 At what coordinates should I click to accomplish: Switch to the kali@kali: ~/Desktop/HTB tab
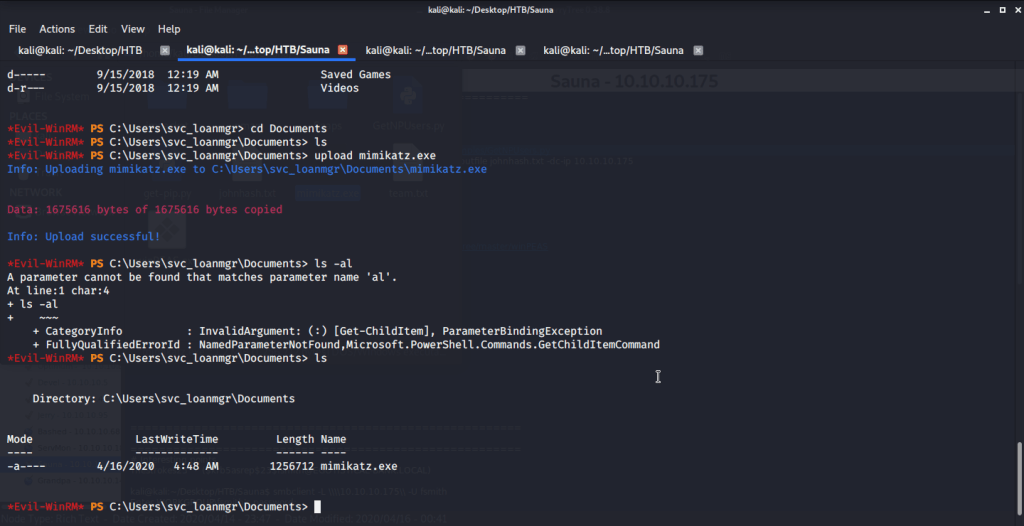coord(80,50)
